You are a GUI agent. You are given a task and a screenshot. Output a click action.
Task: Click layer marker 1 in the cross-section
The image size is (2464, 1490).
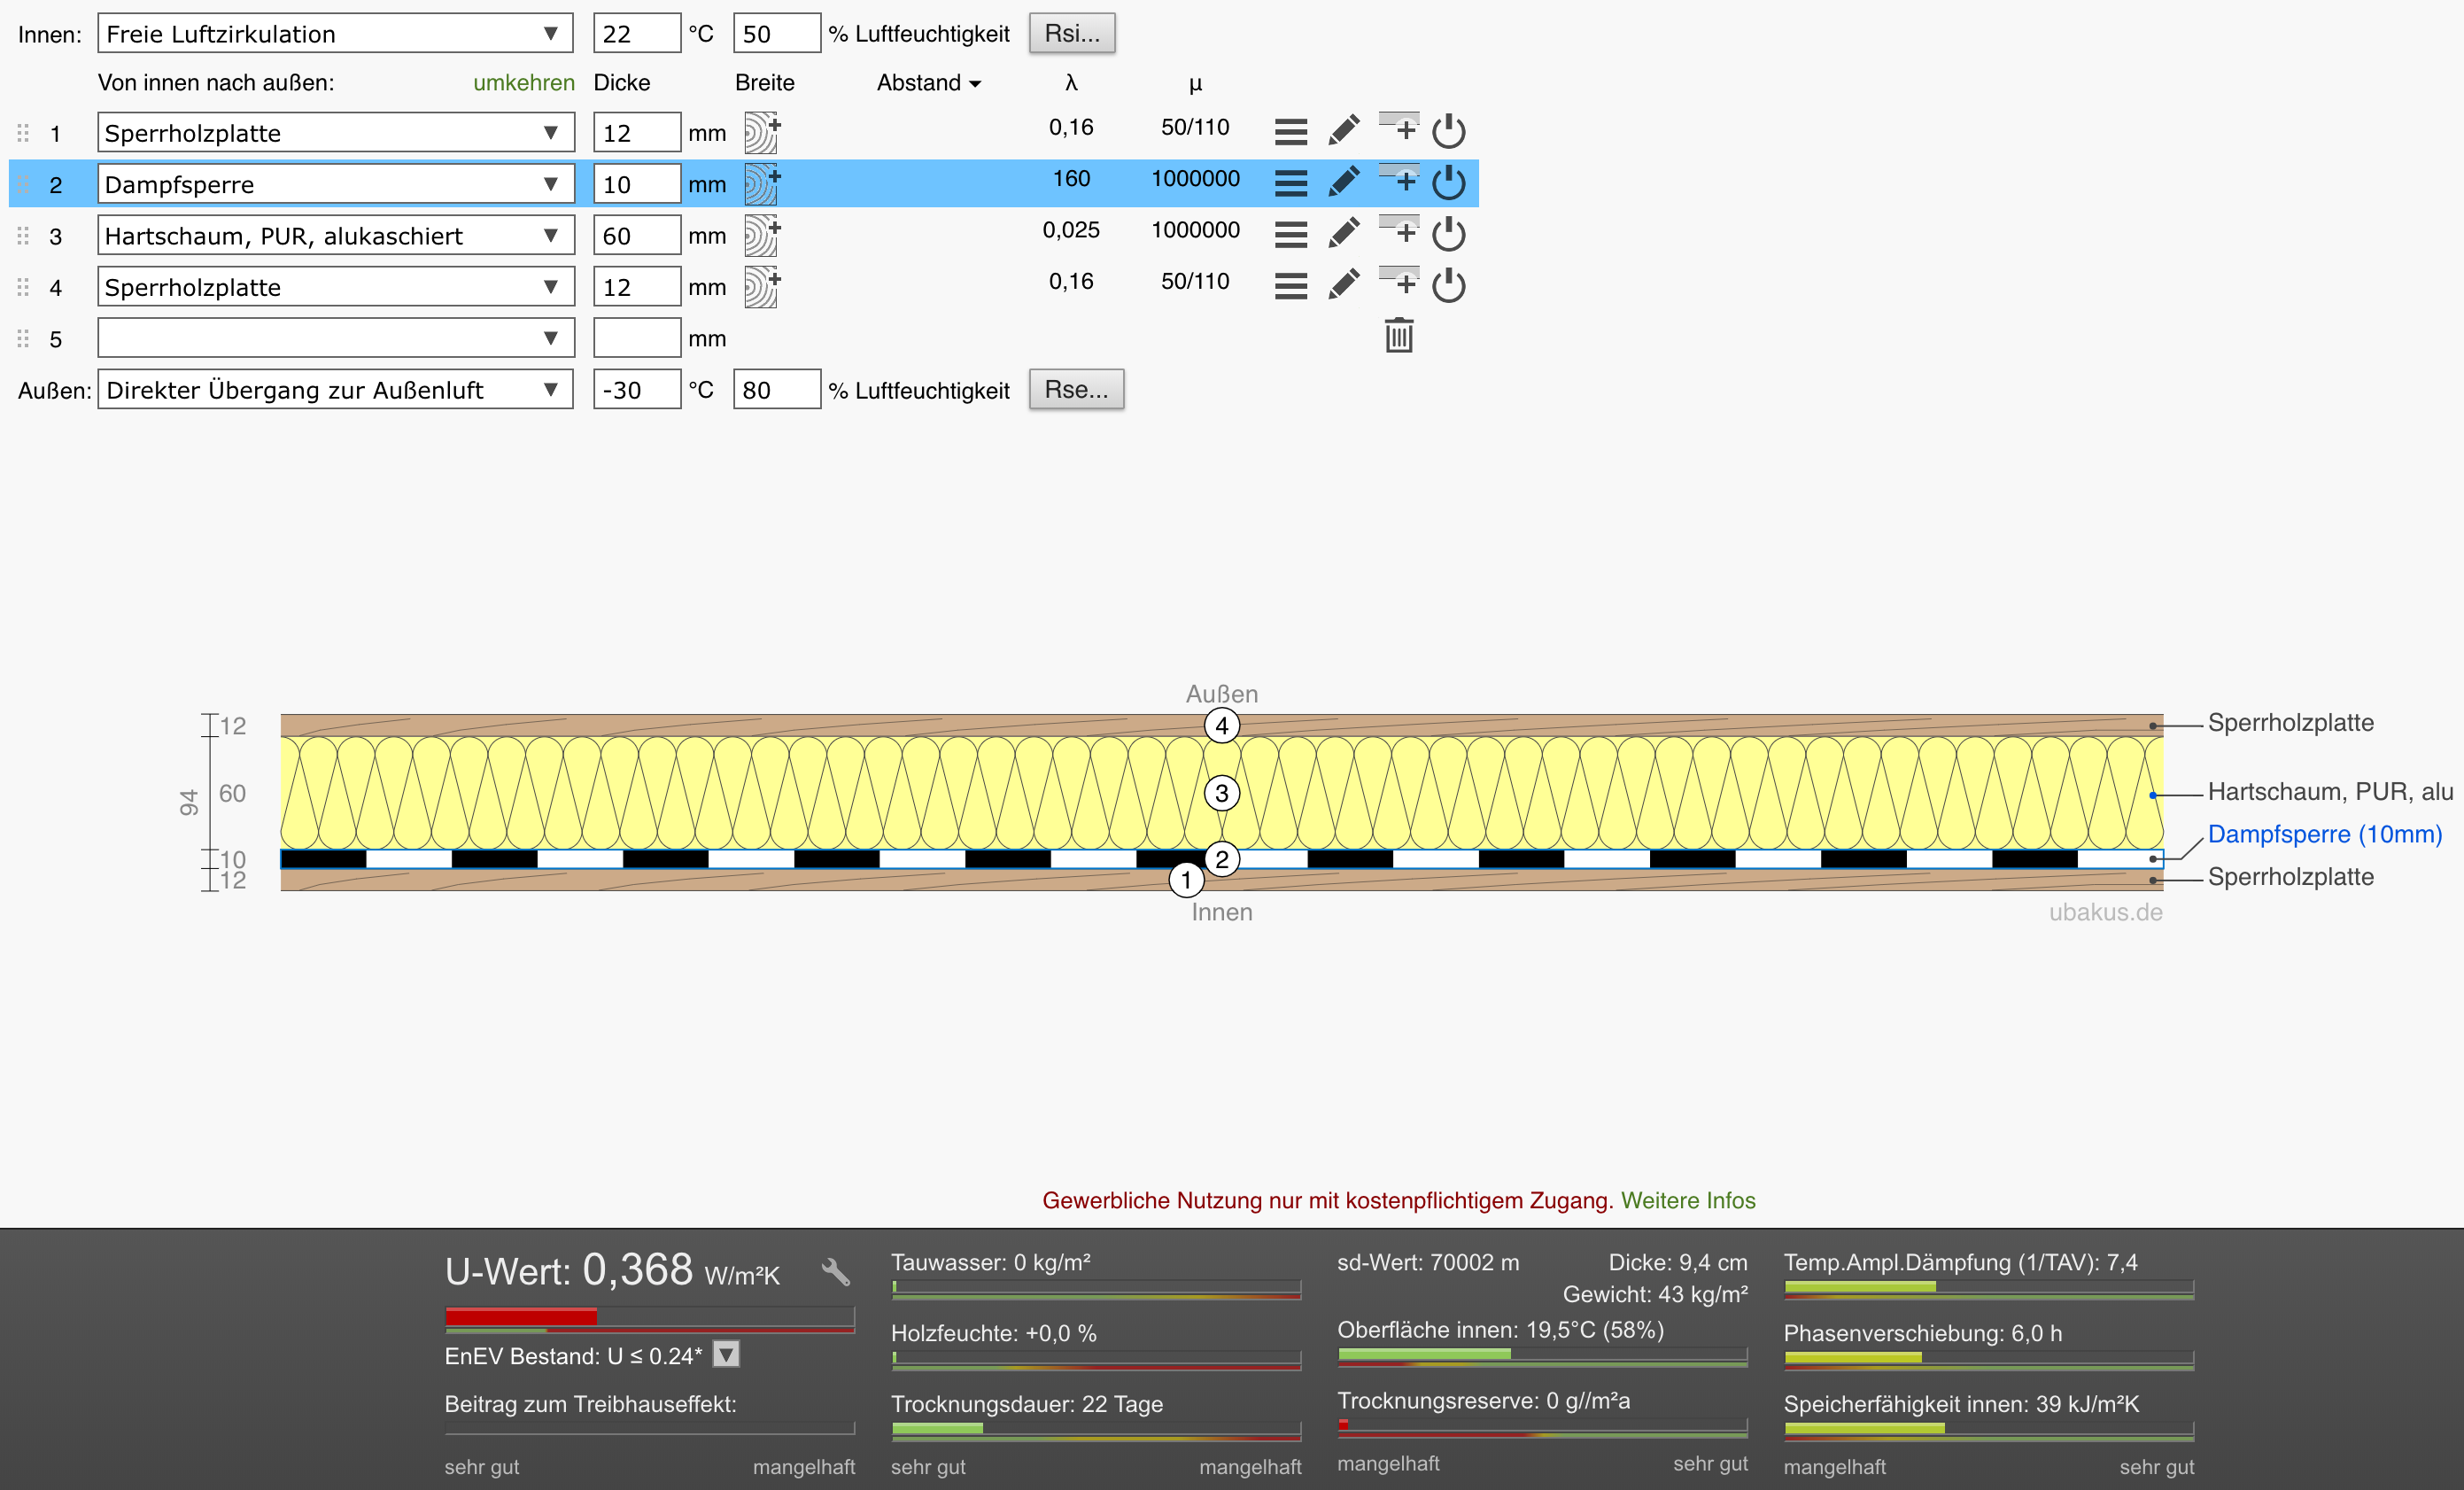pyautogui.click(x=1186, y=880)
